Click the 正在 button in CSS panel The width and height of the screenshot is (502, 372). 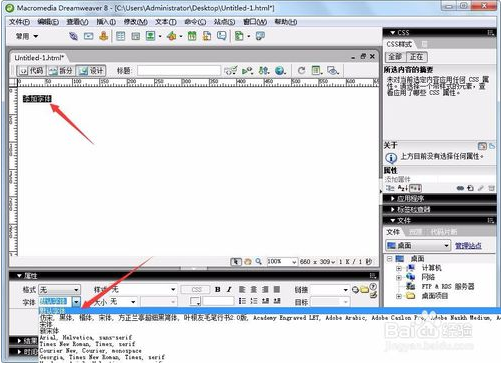(x=417, y=57)
